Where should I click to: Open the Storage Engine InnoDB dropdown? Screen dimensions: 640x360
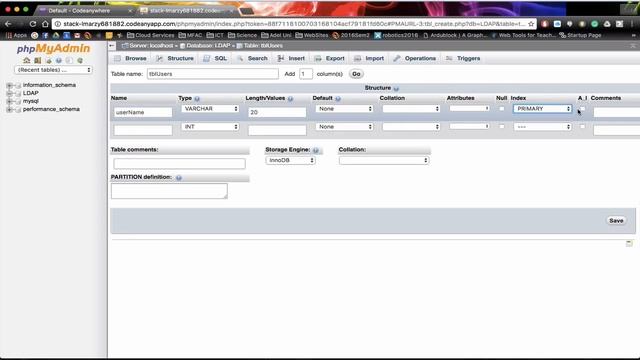290,160
